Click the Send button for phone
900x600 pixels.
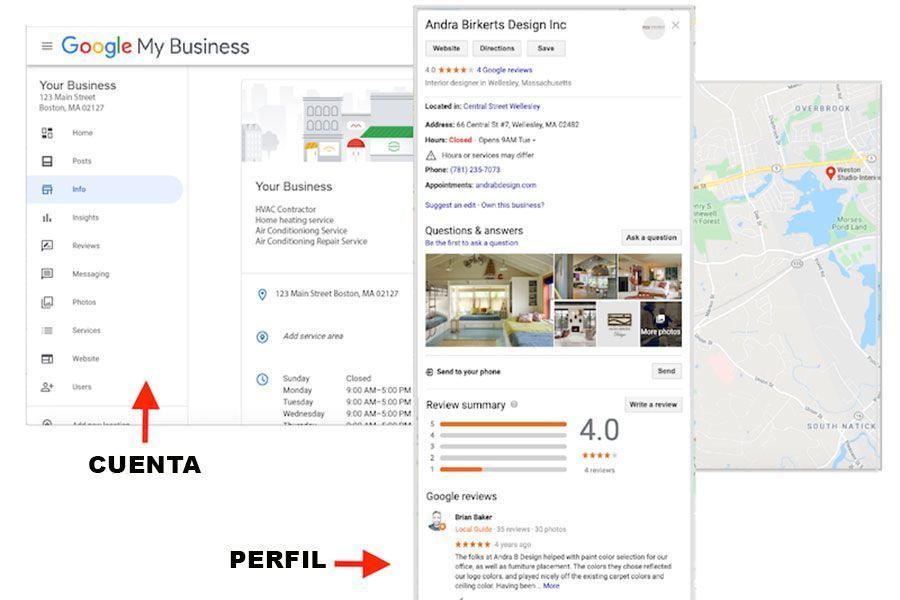pyautogui.click(x=666, y=371)
